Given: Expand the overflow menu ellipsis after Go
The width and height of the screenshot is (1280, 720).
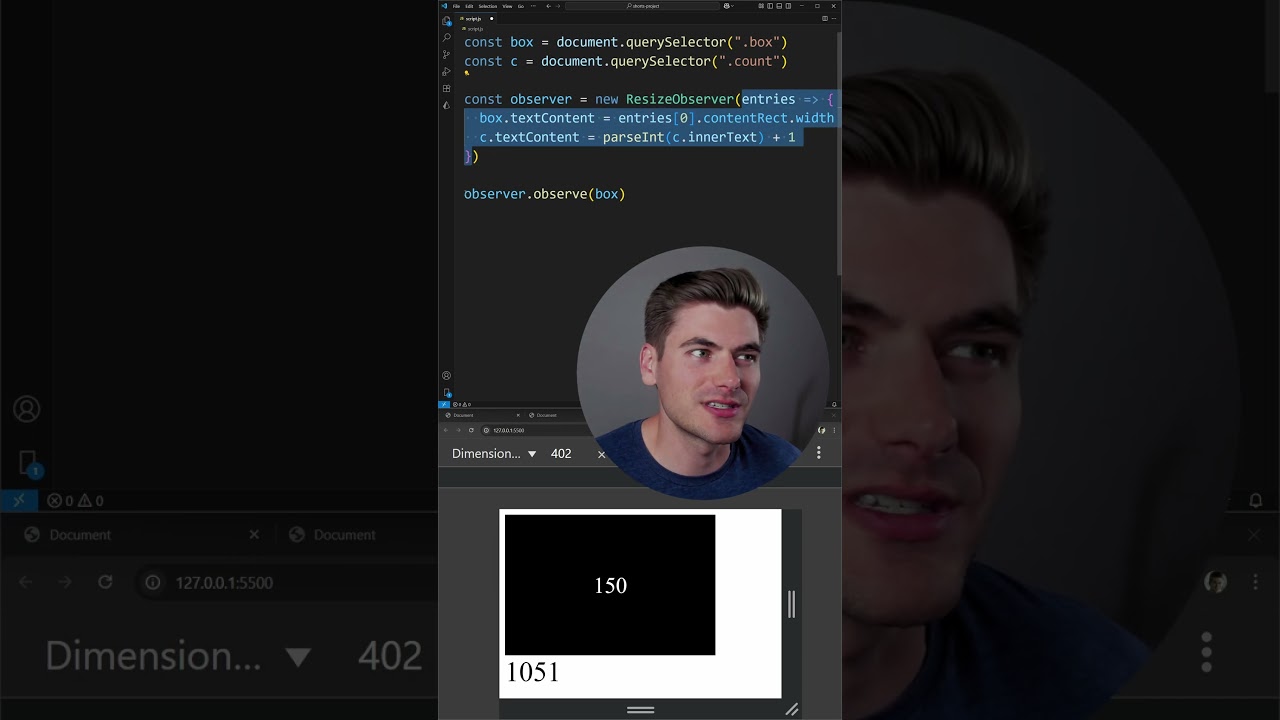Looking at the screenshot, I should click(x=533, y=6).
